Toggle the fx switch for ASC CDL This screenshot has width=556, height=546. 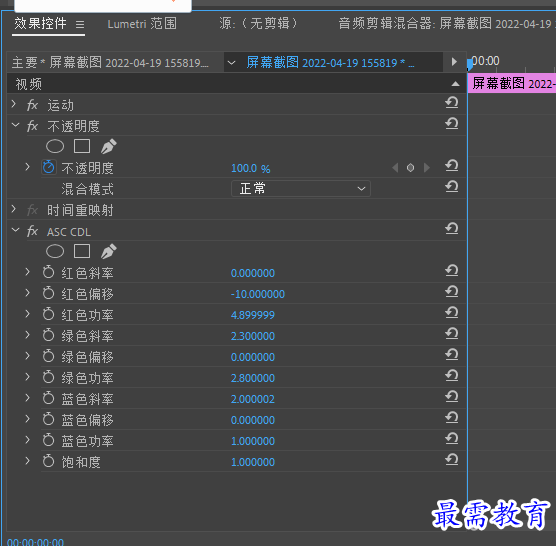[32, 231]
